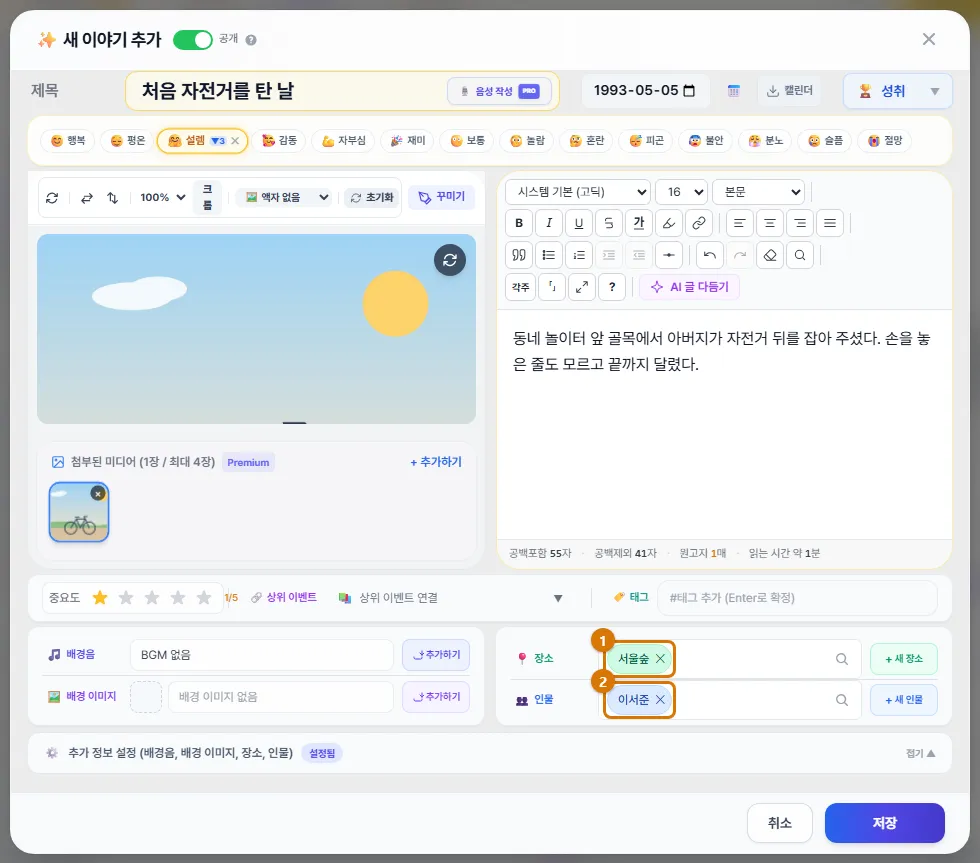The width and height of the screenshot is (980, 863).
Task: Open the help icon next to 공개
Action: (251, 40)
